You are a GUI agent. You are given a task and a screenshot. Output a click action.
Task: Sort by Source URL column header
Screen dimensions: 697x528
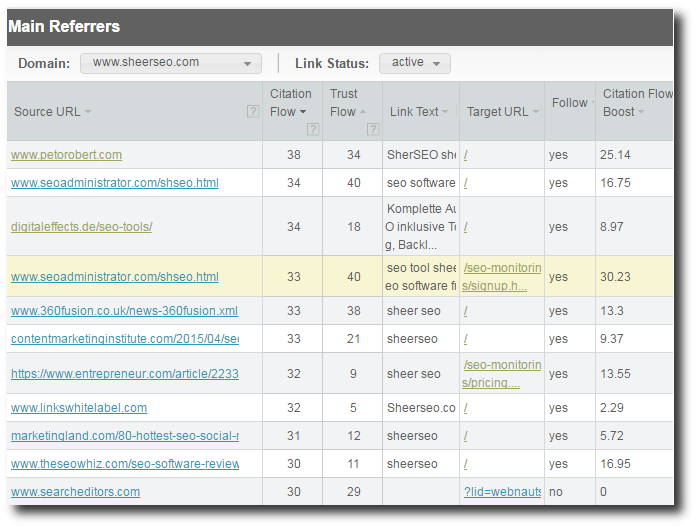click(52, 112)
